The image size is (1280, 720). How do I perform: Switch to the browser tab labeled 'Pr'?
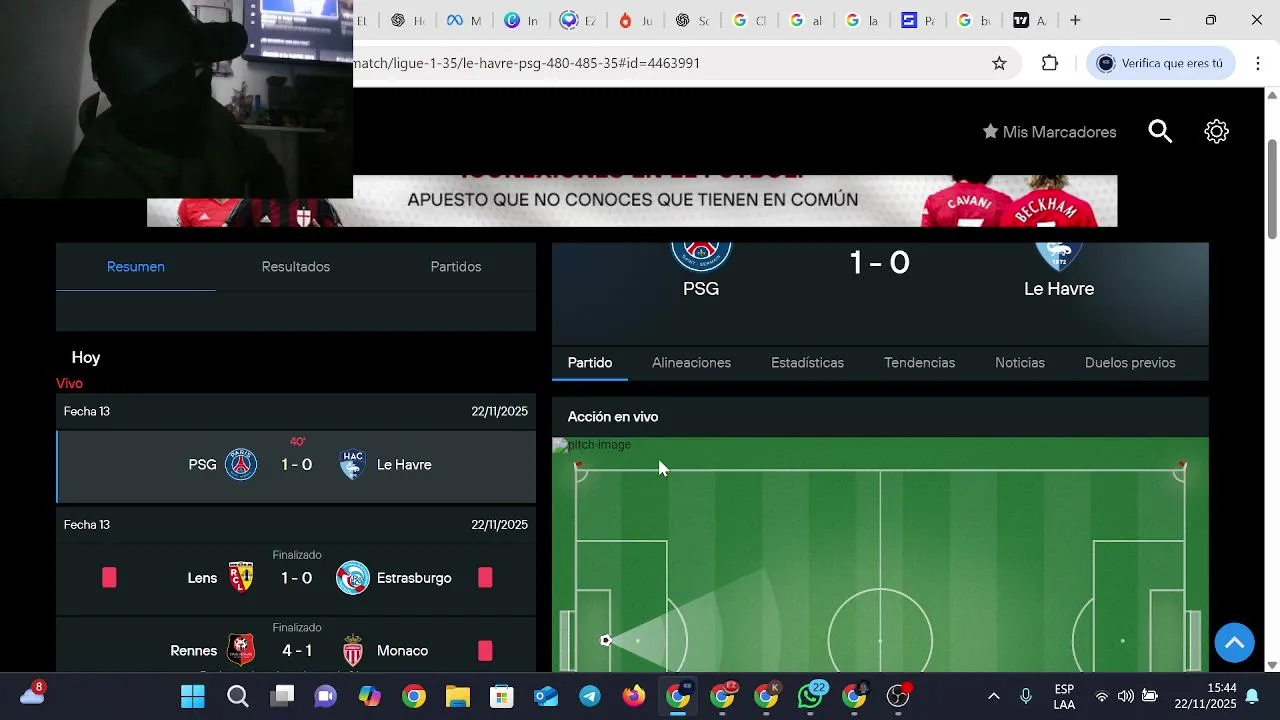coord(918,20)
